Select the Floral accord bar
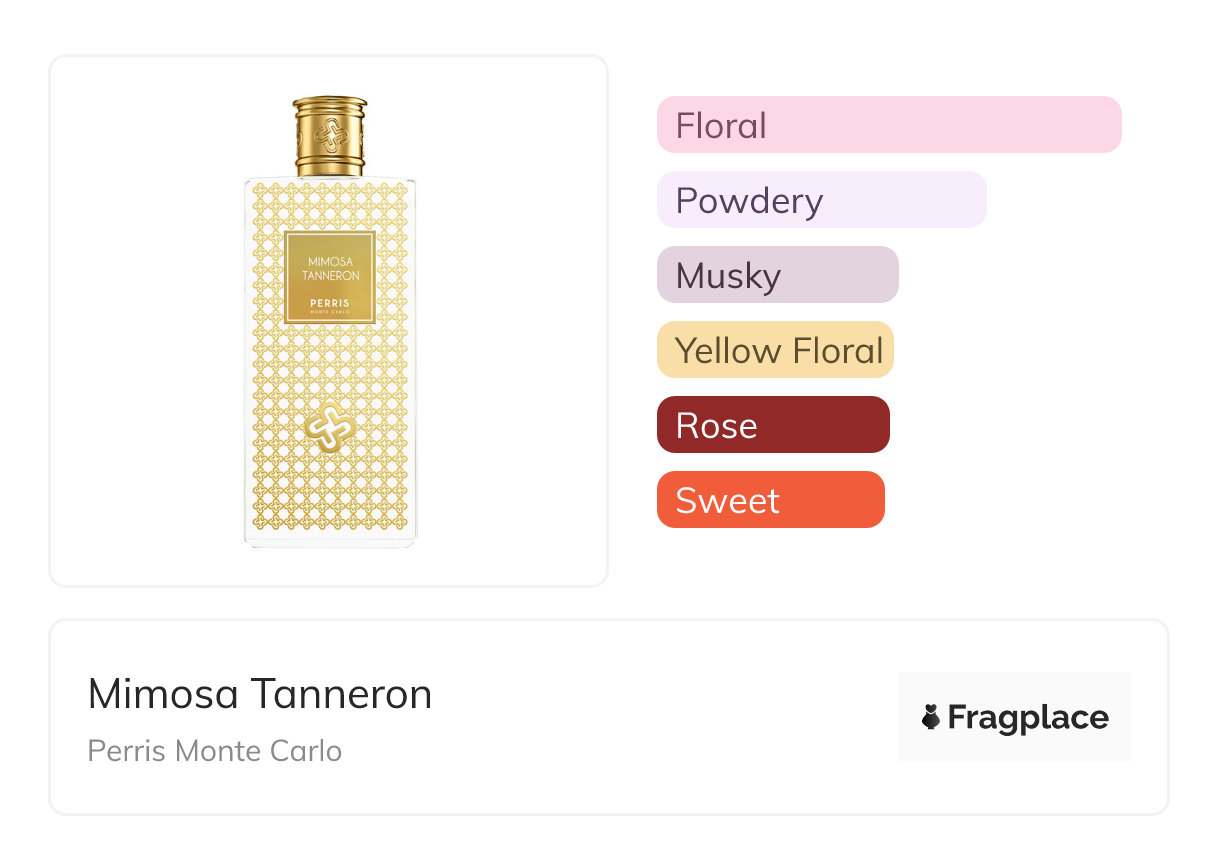The image size is (1218, 864). tap(888, 125)
